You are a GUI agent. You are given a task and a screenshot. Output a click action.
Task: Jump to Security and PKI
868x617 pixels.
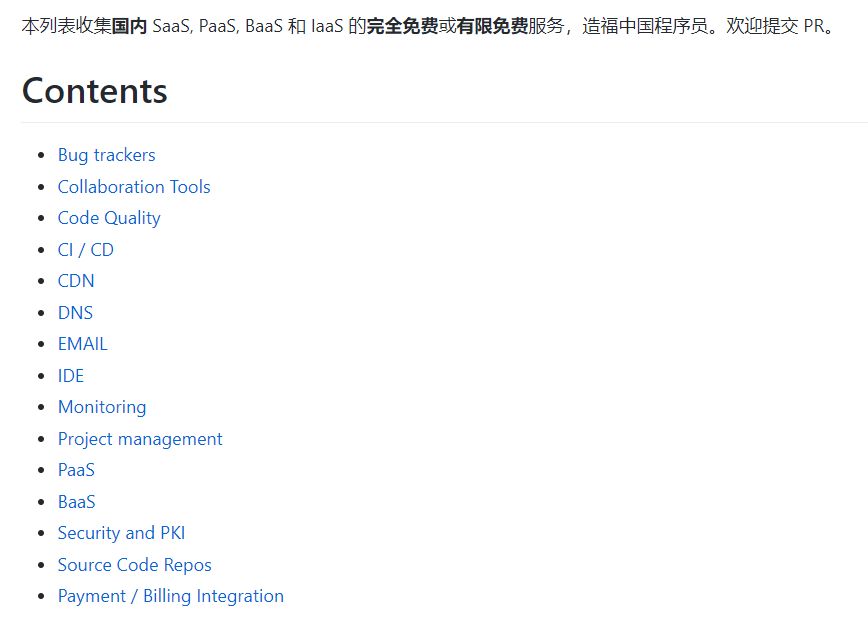click(121, 533)
